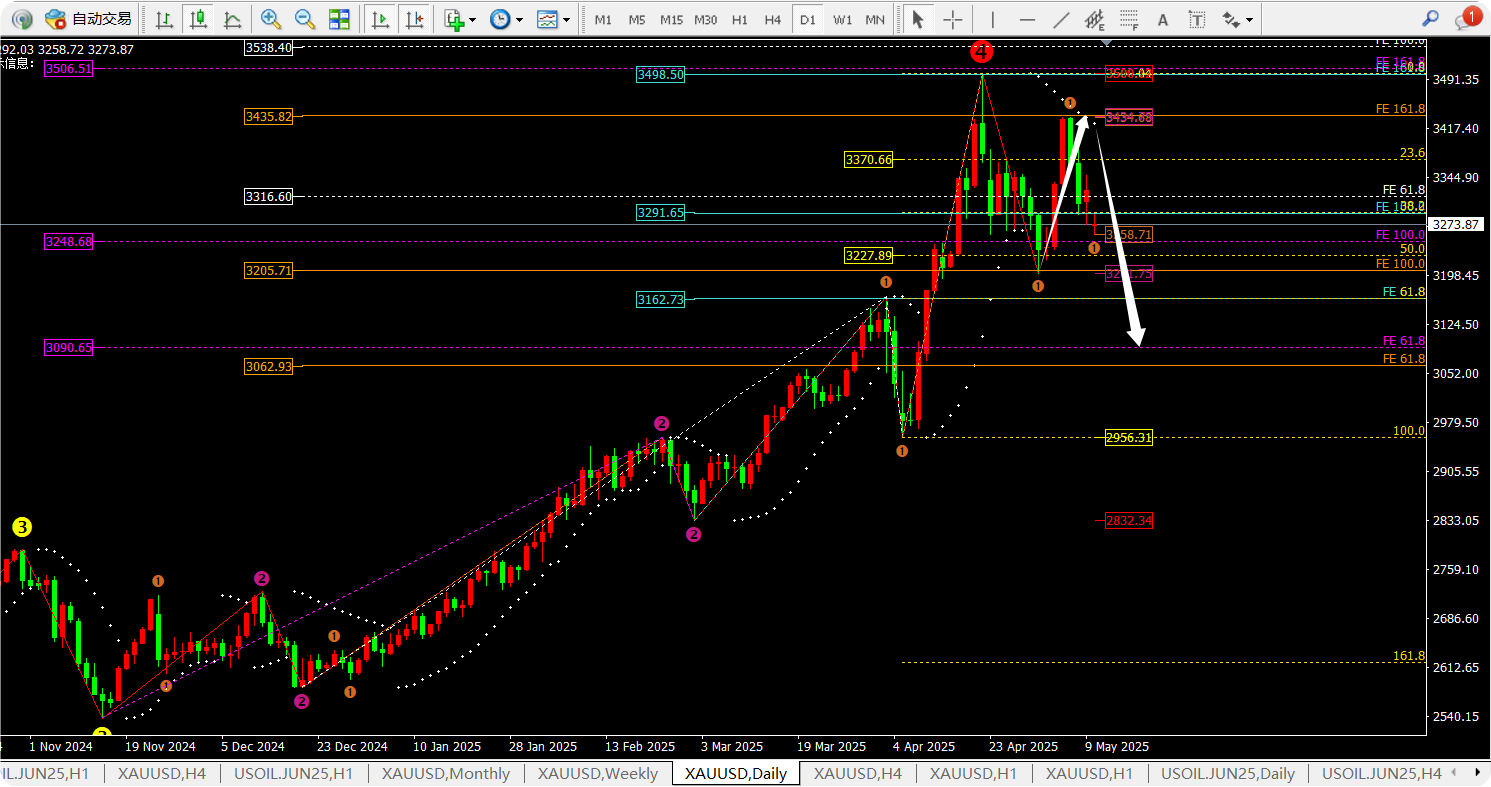Toggle the Chart Shift option
This screenshot has height=787, width=1491.
pyautogui.click(x=413, y=19)
